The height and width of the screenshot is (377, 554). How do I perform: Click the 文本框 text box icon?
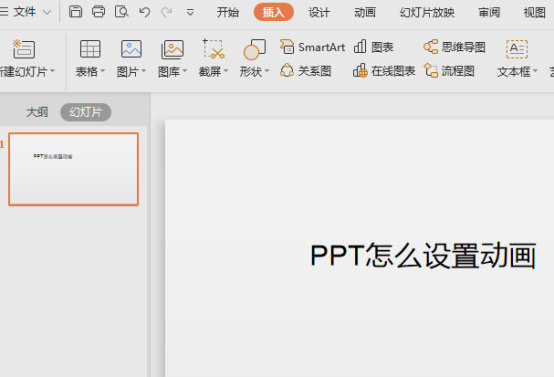(517, 49)
